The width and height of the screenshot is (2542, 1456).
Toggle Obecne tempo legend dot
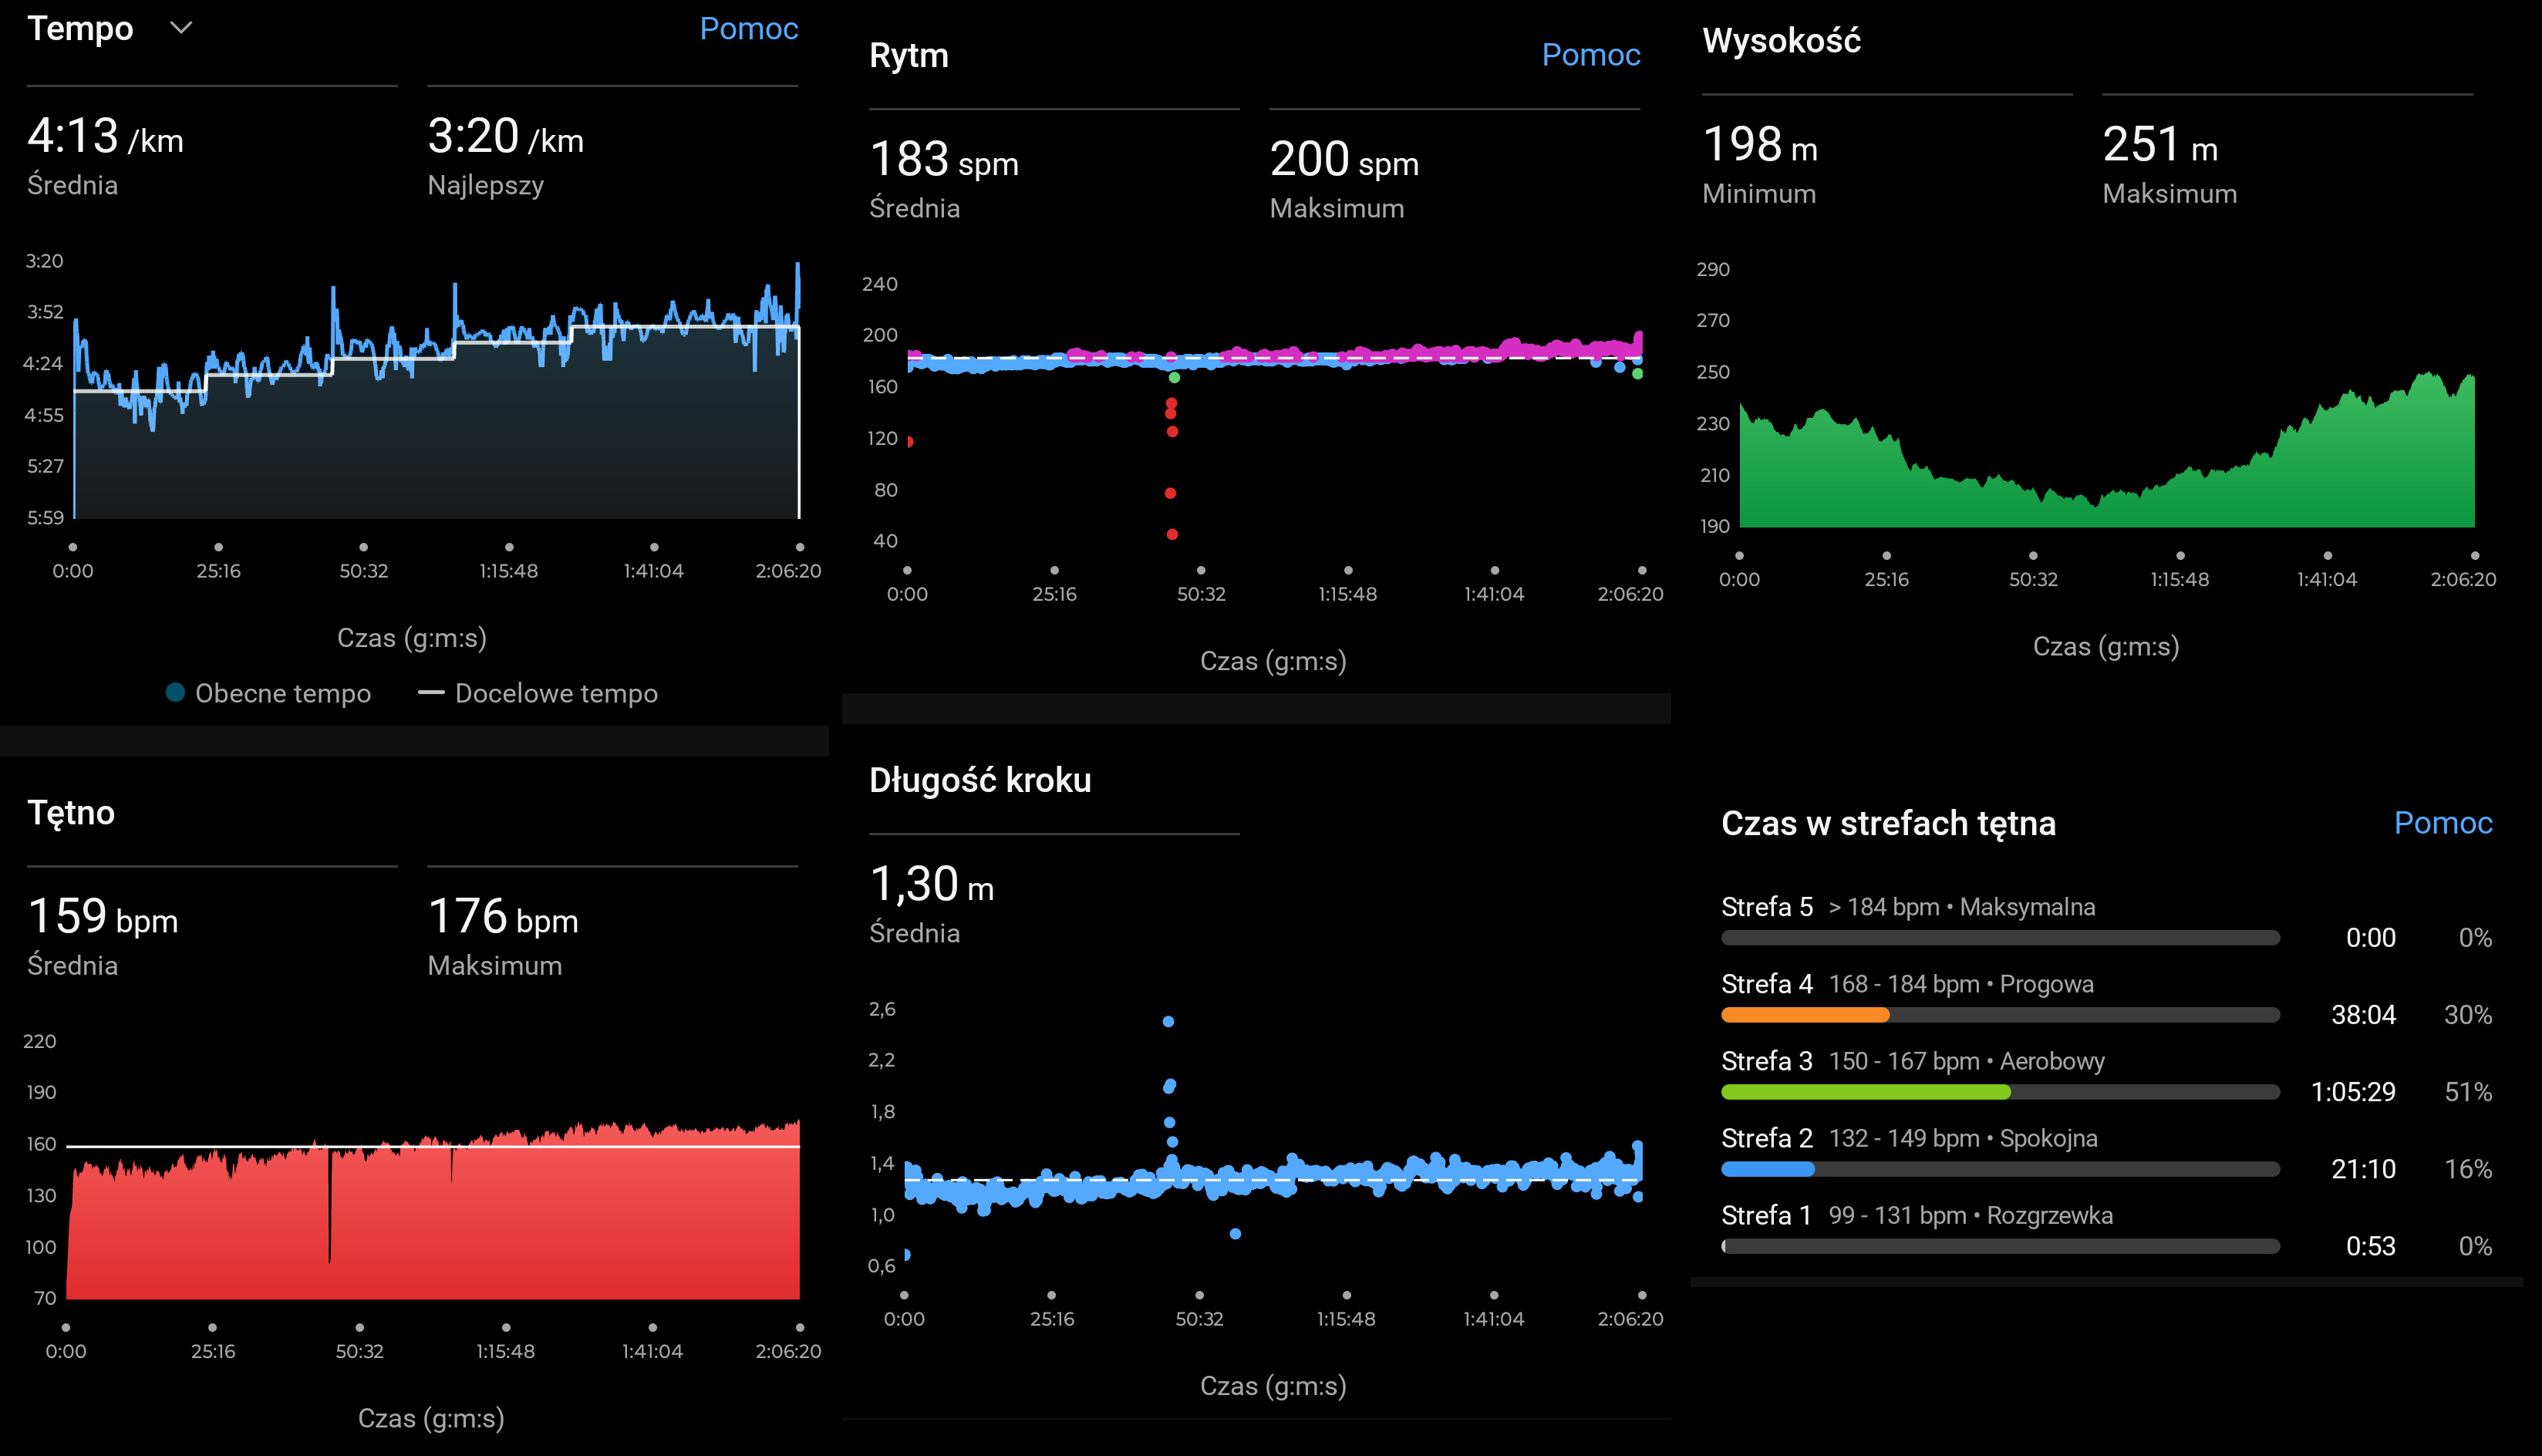click(175, 692)
